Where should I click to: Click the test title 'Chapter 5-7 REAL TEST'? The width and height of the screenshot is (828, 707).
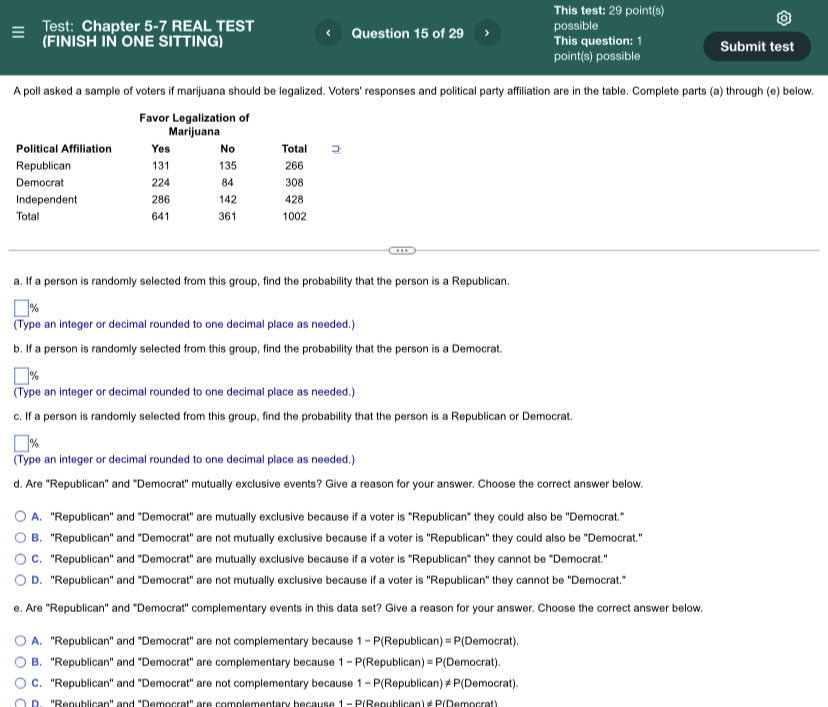point(168,26)
